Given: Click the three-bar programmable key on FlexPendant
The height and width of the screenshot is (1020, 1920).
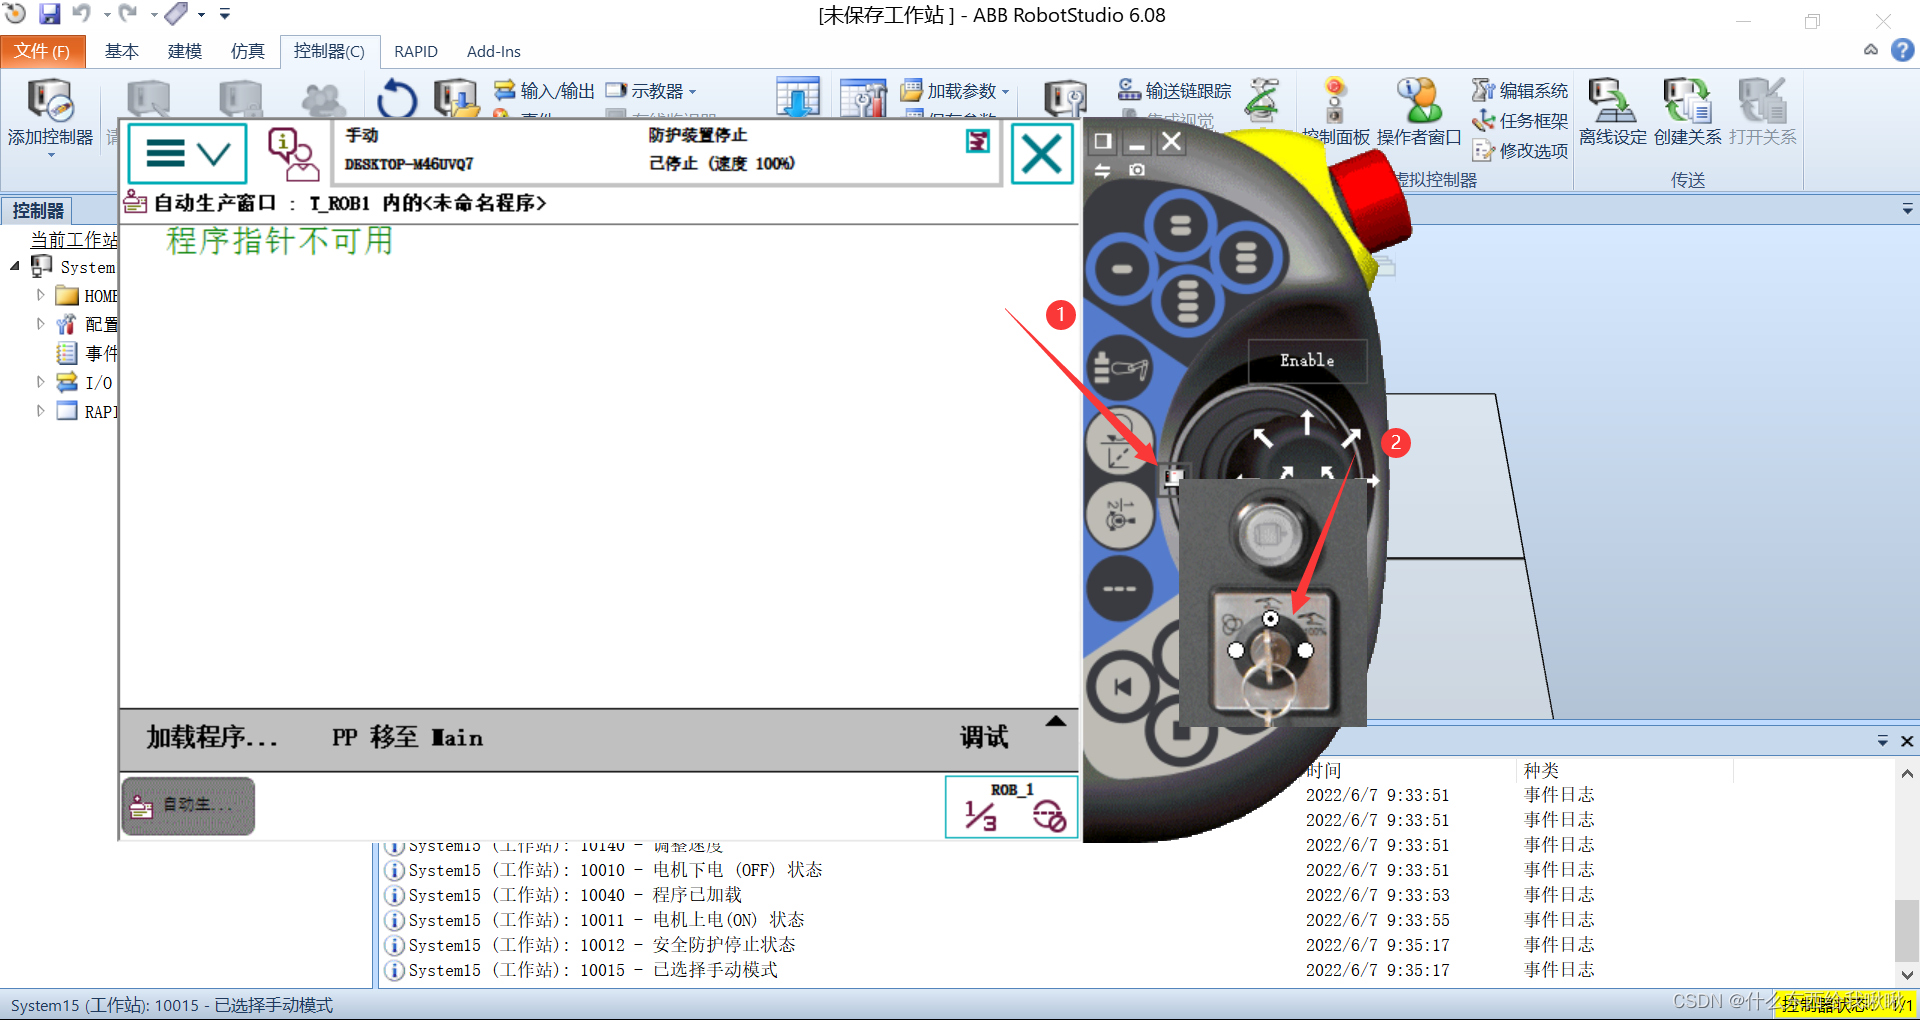Looking at the screenshot, I should [1245, 257].
